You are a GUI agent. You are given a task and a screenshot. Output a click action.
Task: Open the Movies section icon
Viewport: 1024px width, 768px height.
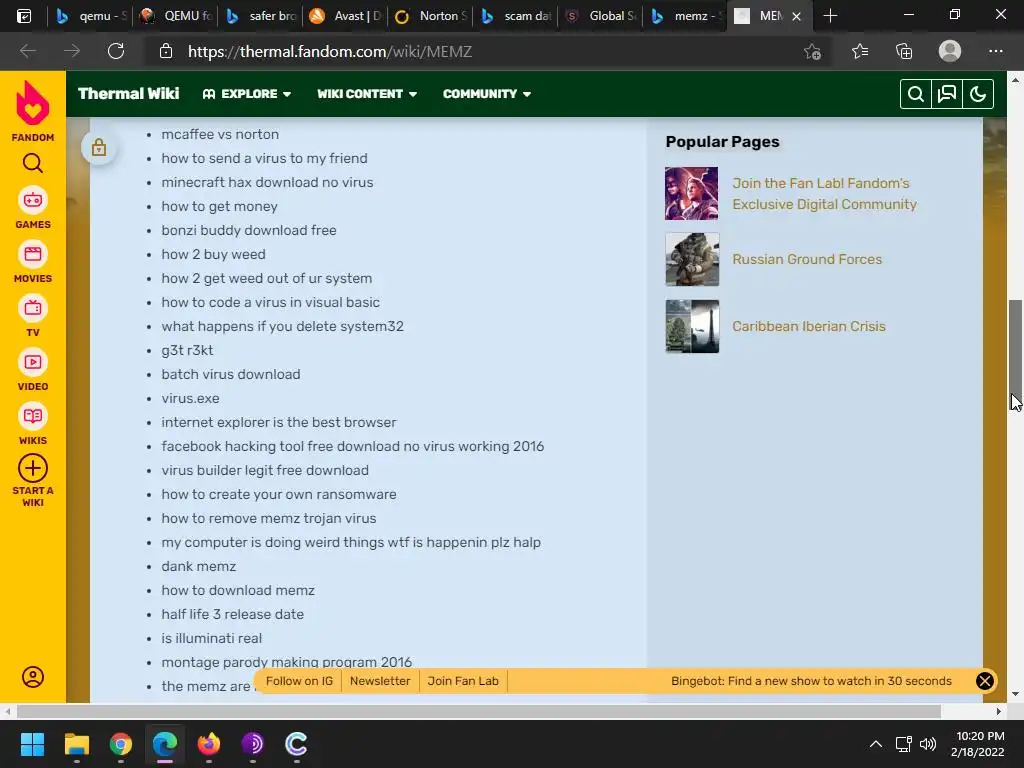tap(33, 254)
